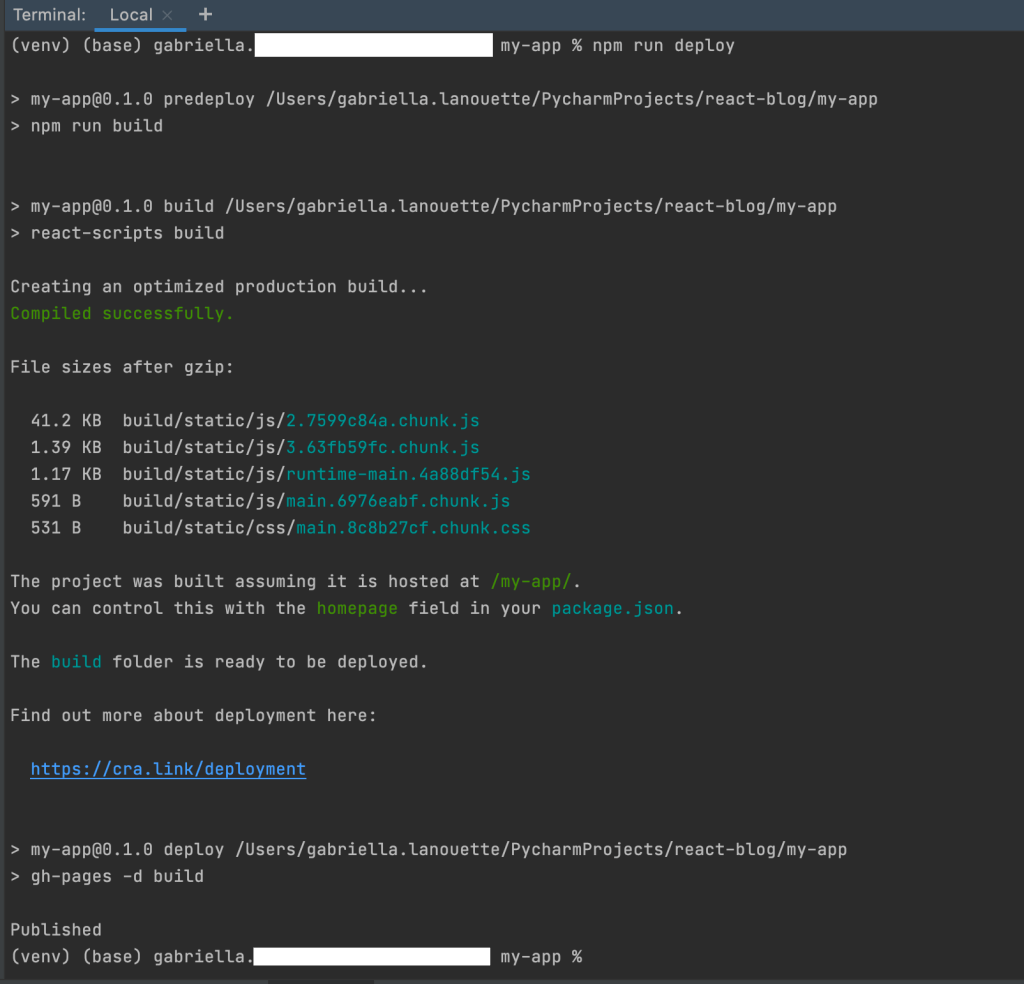Click the npm run deploy command text

663,45
